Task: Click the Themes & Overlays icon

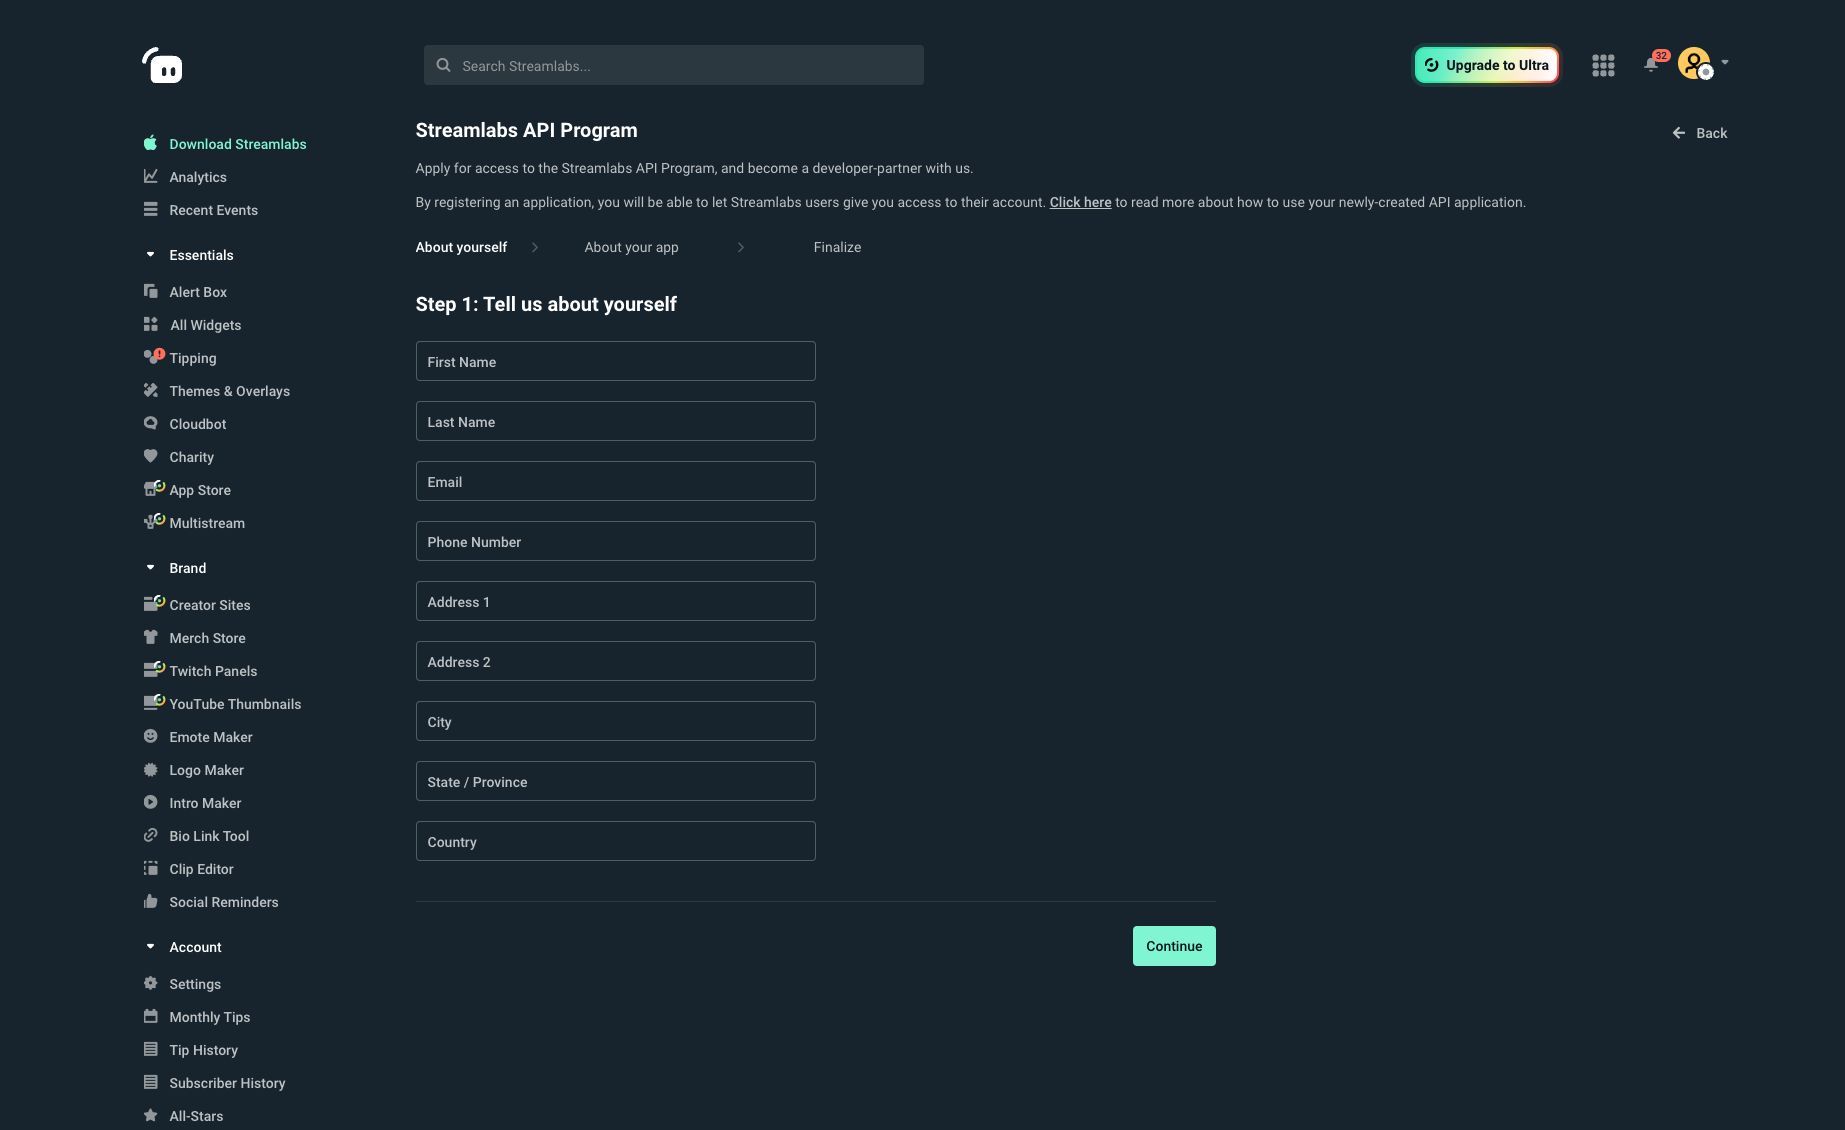Action: pos(150,390)
